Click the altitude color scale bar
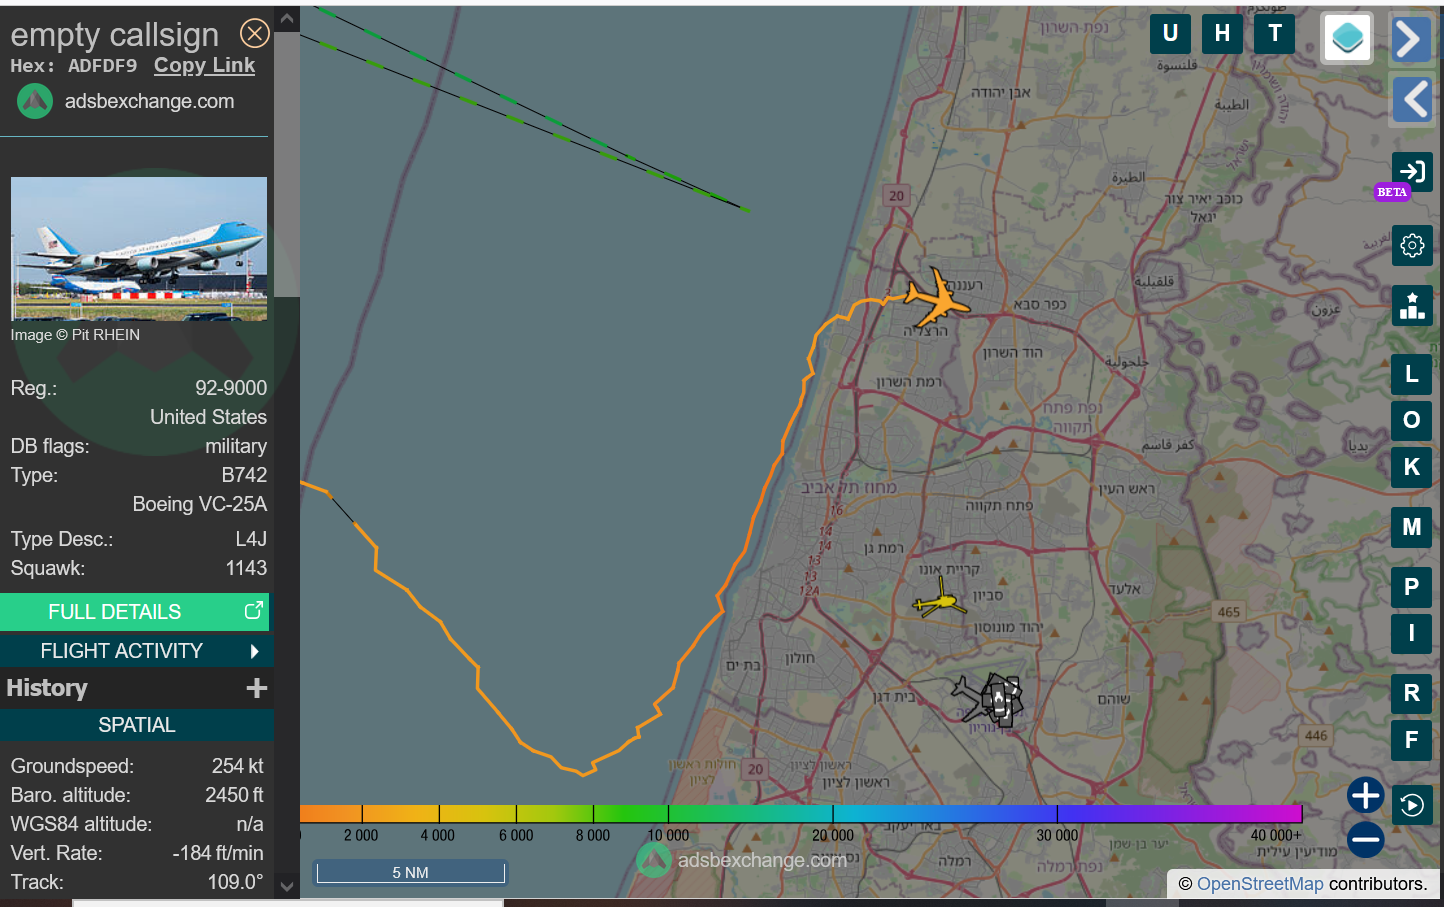The height and width of the screenshot is (907, 1444). point(800,814)
